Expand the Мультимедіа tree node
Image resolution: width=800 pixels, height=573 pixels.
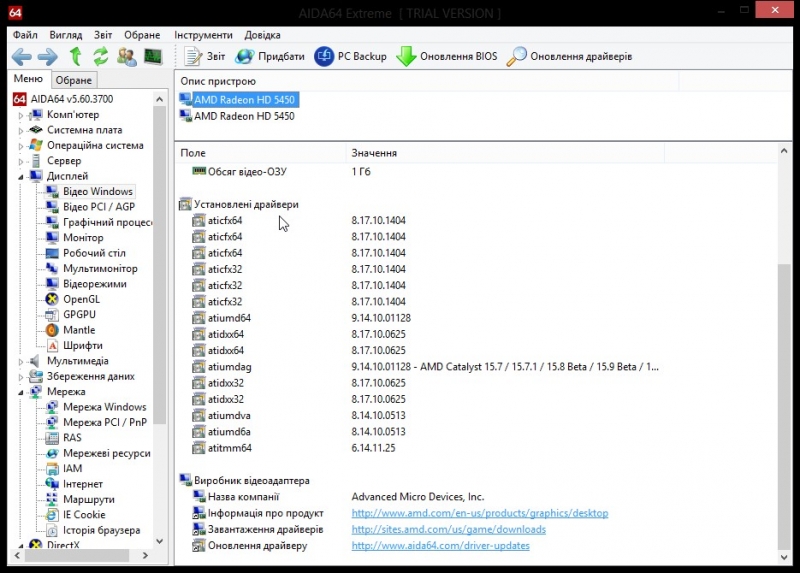(x=21, y=361)
